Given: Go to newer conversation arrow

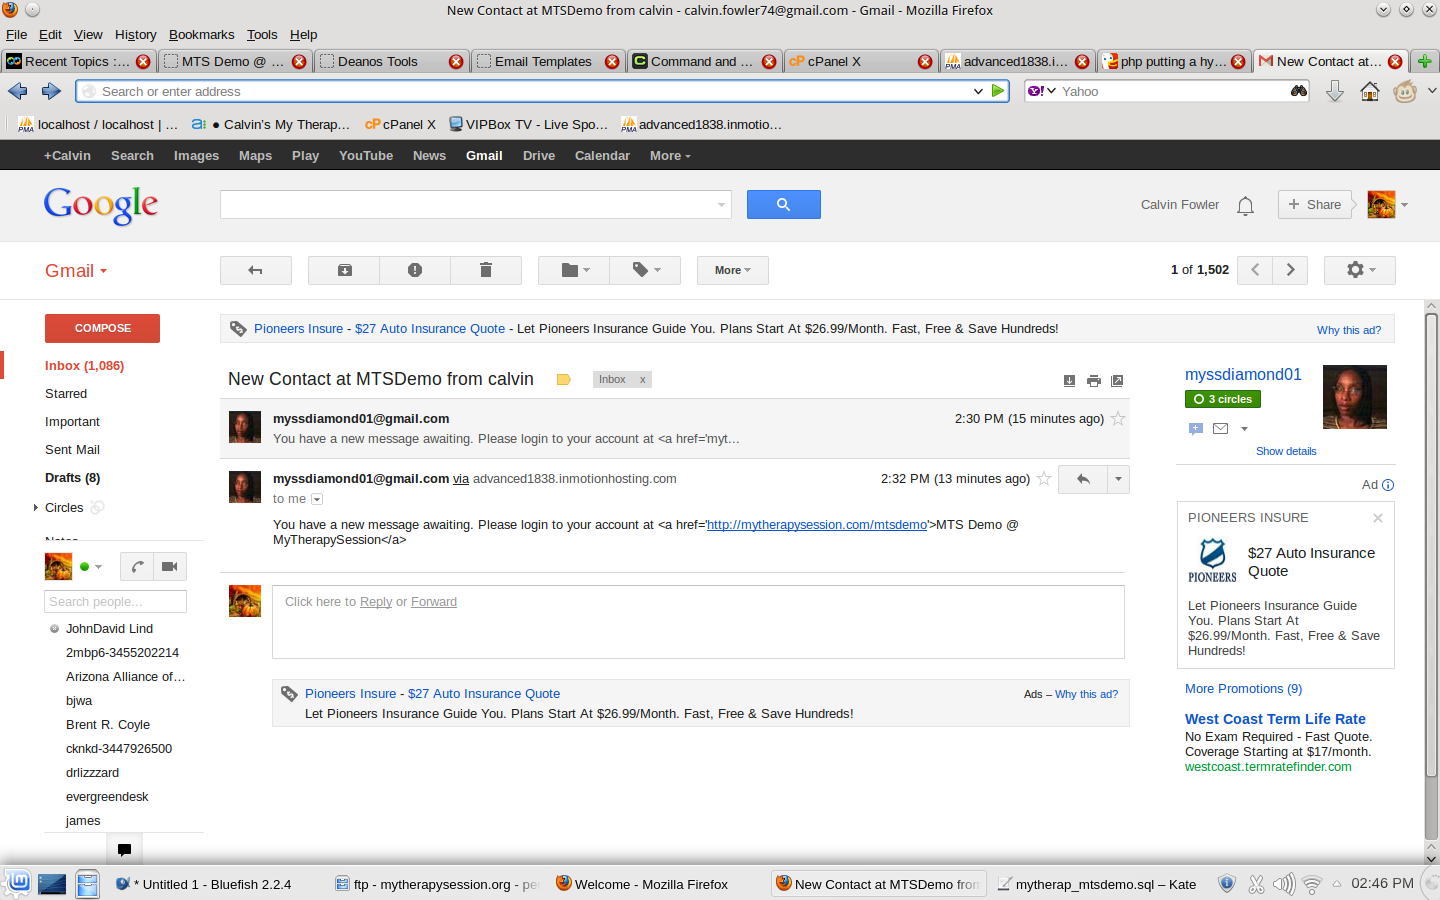Looking at the screenshot, I should click(x=1255, y=270).
